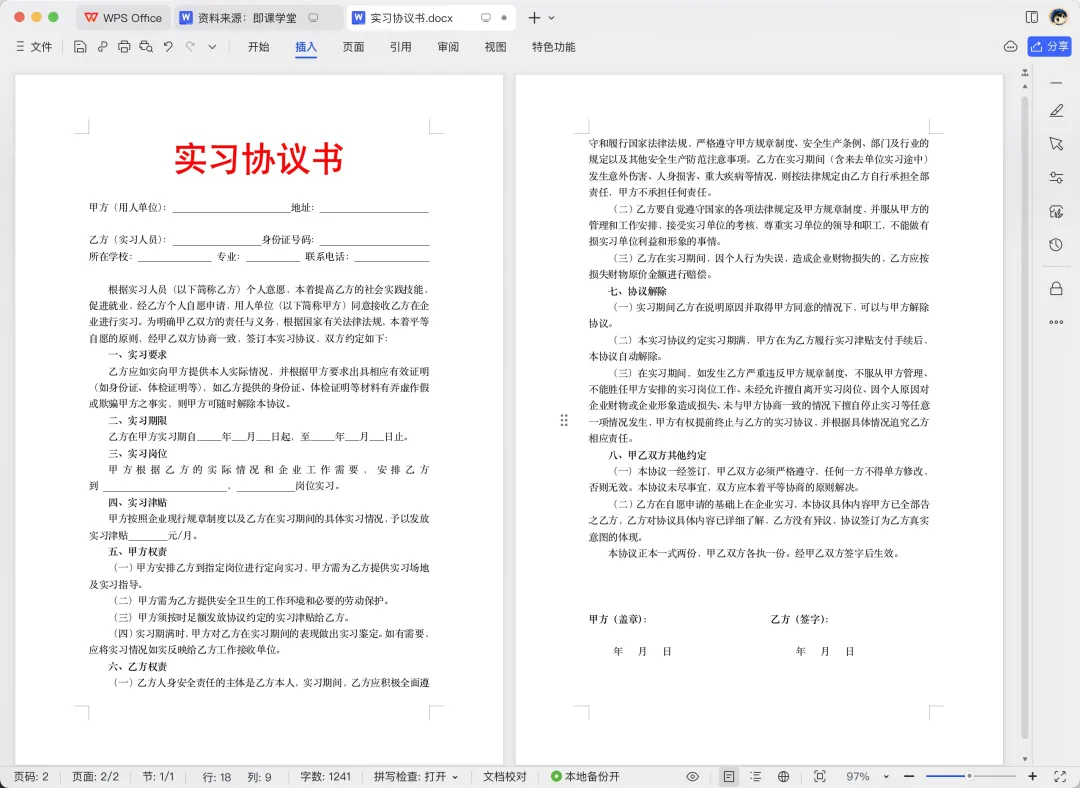The height and width of the screenshot is (788, 1080).
Task: Switch to the 视图 ribbon tab
Action: click(495, 47)
